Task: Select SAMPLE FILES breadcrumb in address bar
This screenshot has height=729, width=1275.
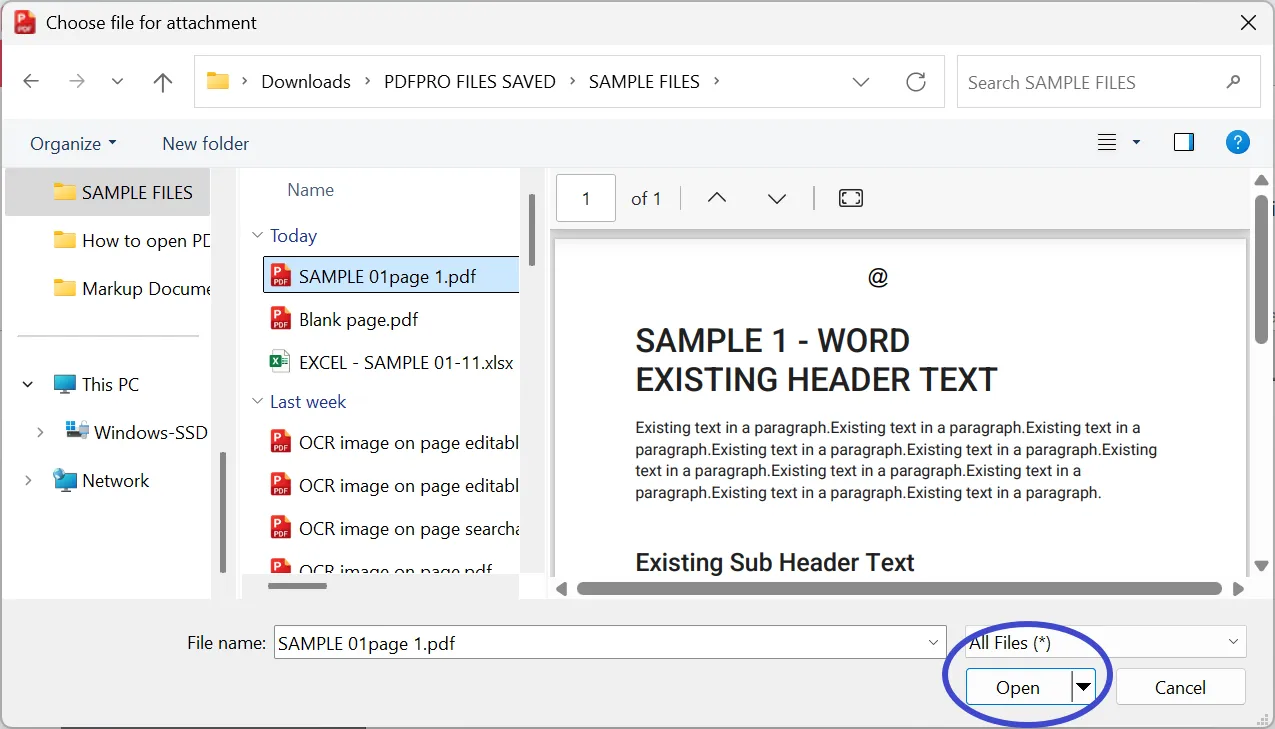Action: click(644, 82)
